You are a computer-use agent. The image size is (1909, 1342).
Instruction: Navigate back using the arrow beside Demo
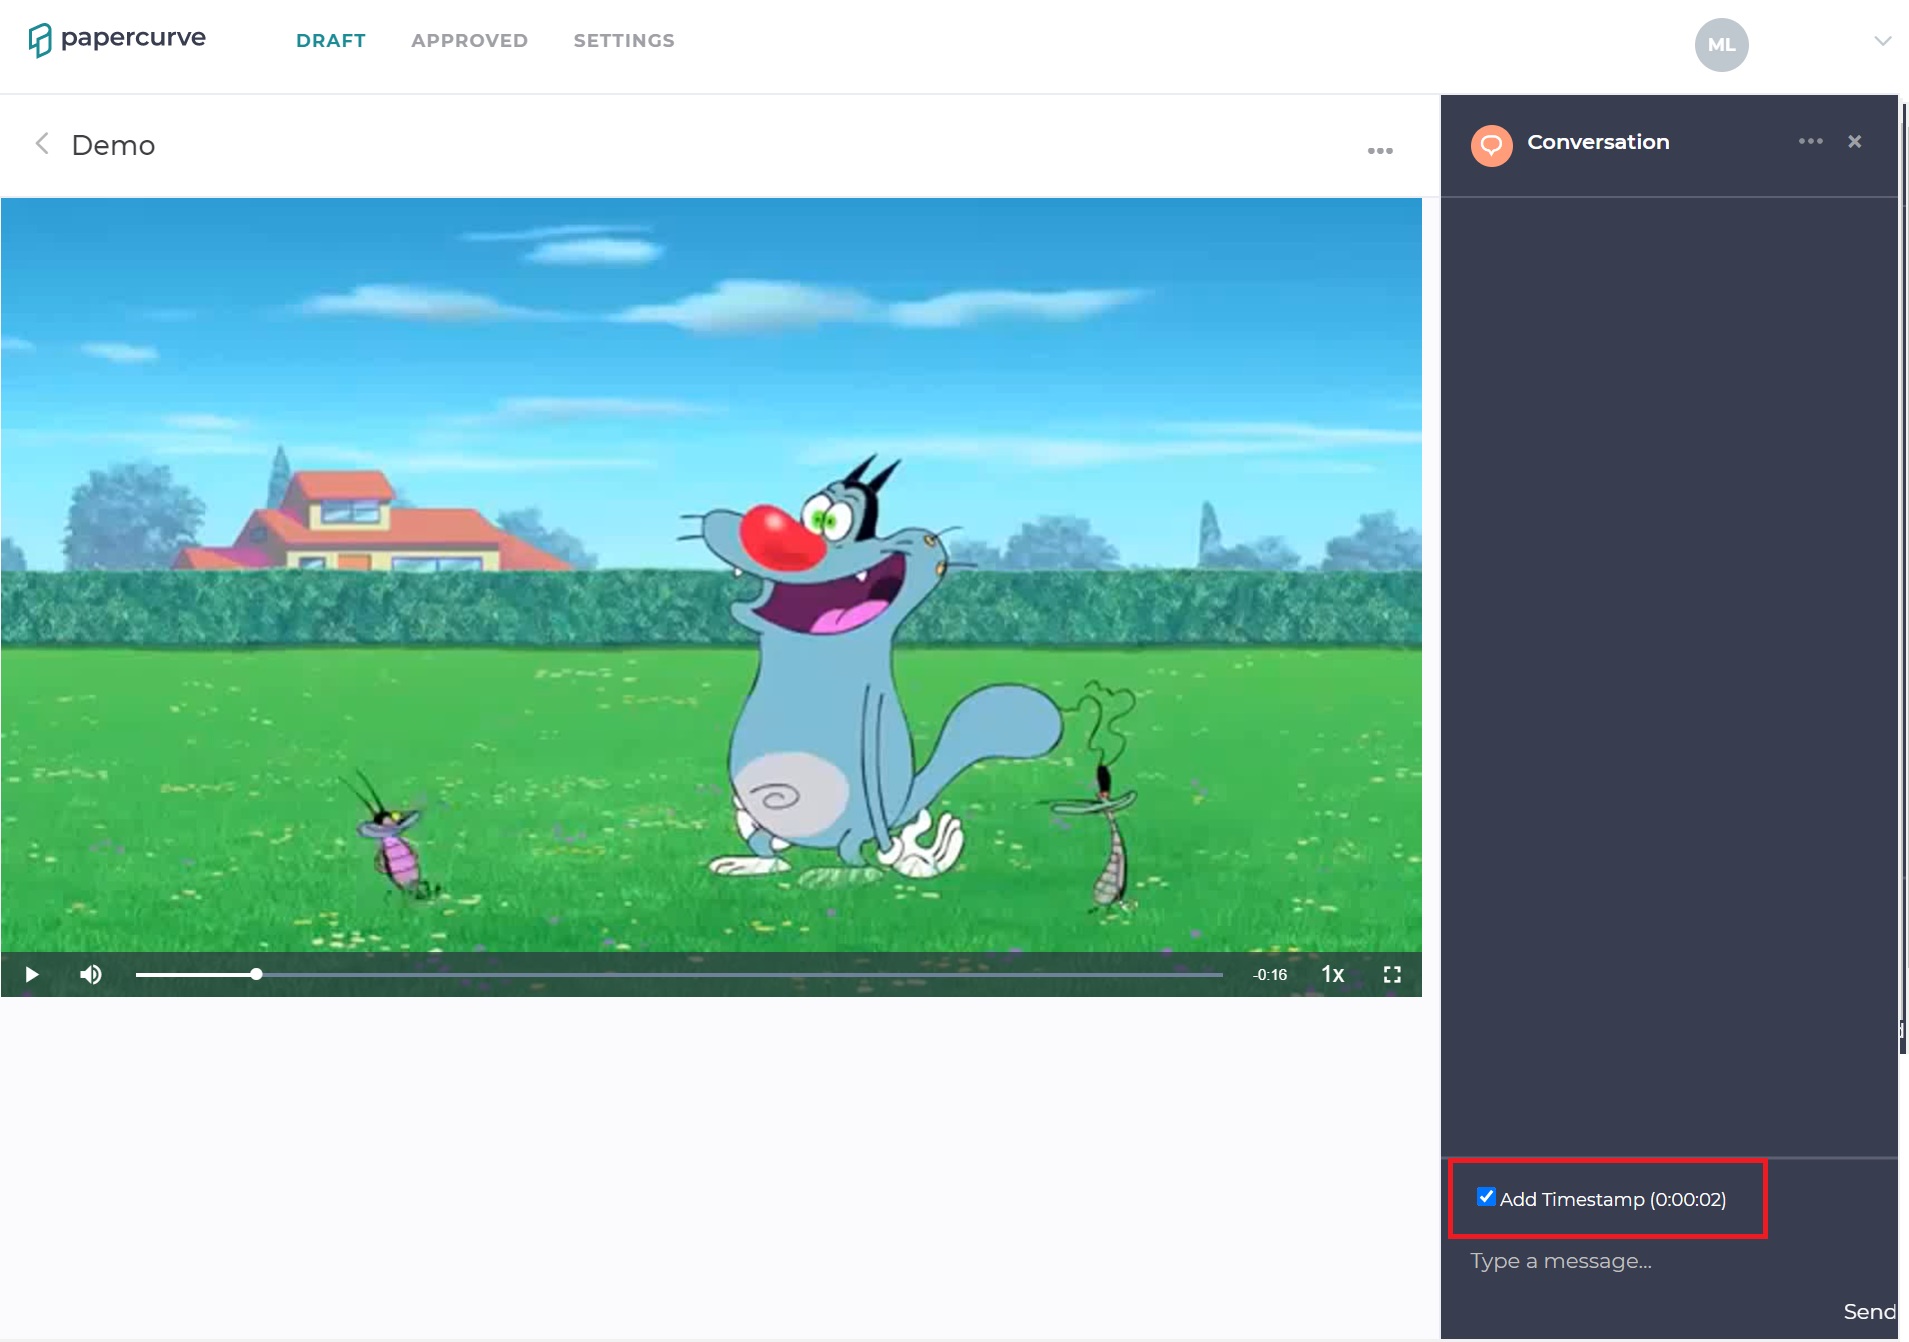42,143
